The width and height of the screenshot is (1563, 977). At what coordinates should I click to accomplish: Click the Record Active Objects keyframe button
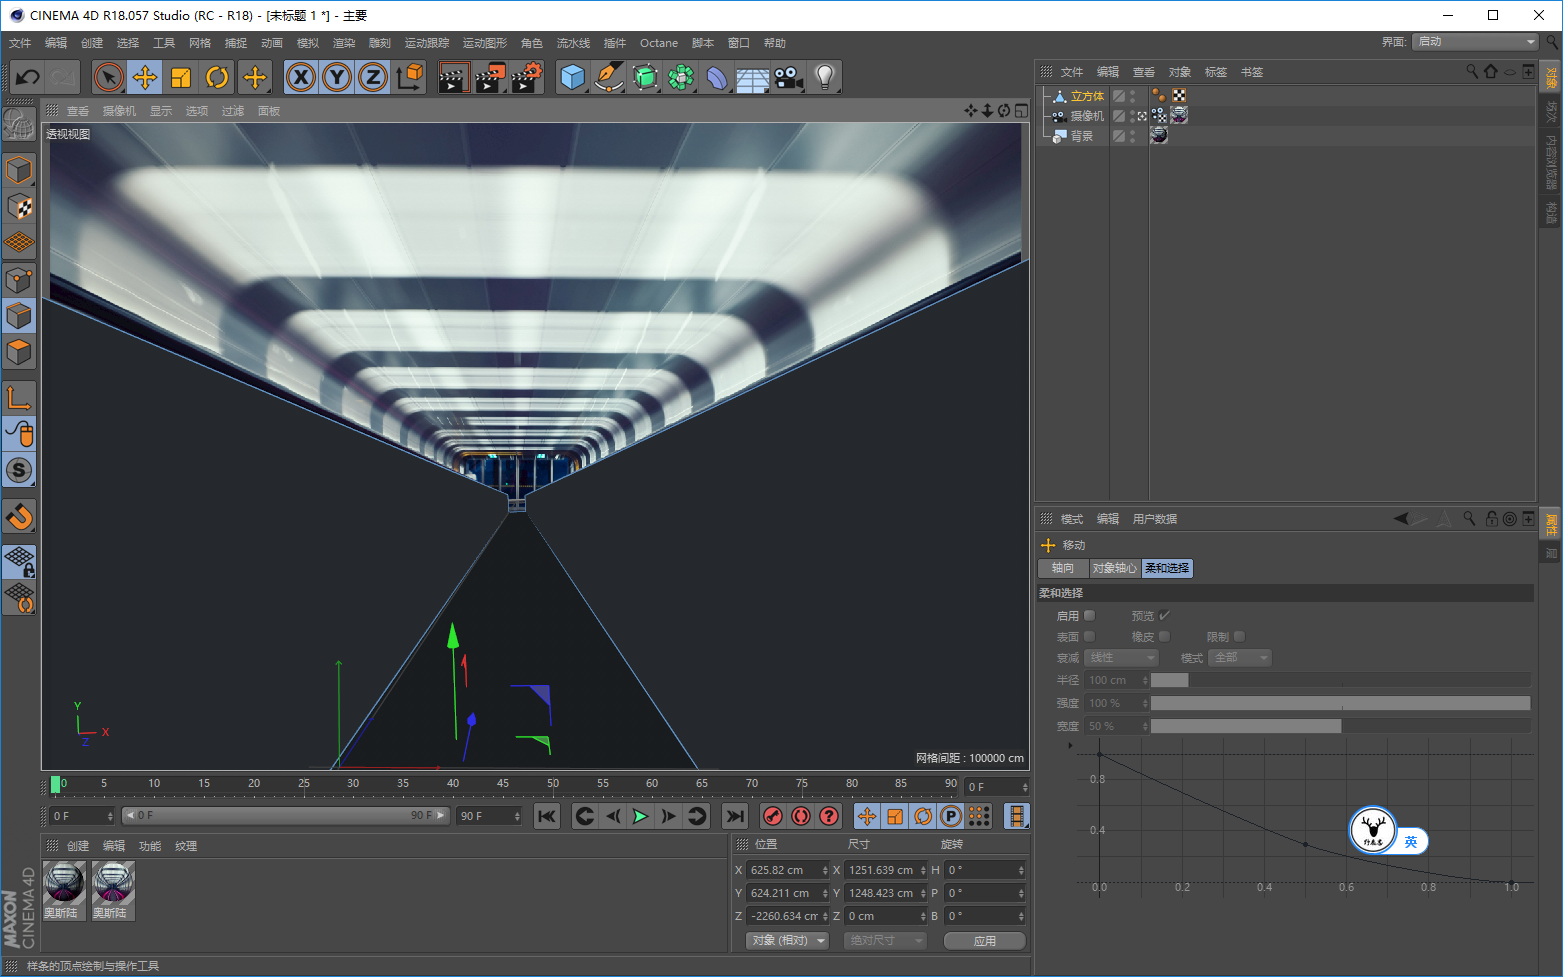(772, 816)
